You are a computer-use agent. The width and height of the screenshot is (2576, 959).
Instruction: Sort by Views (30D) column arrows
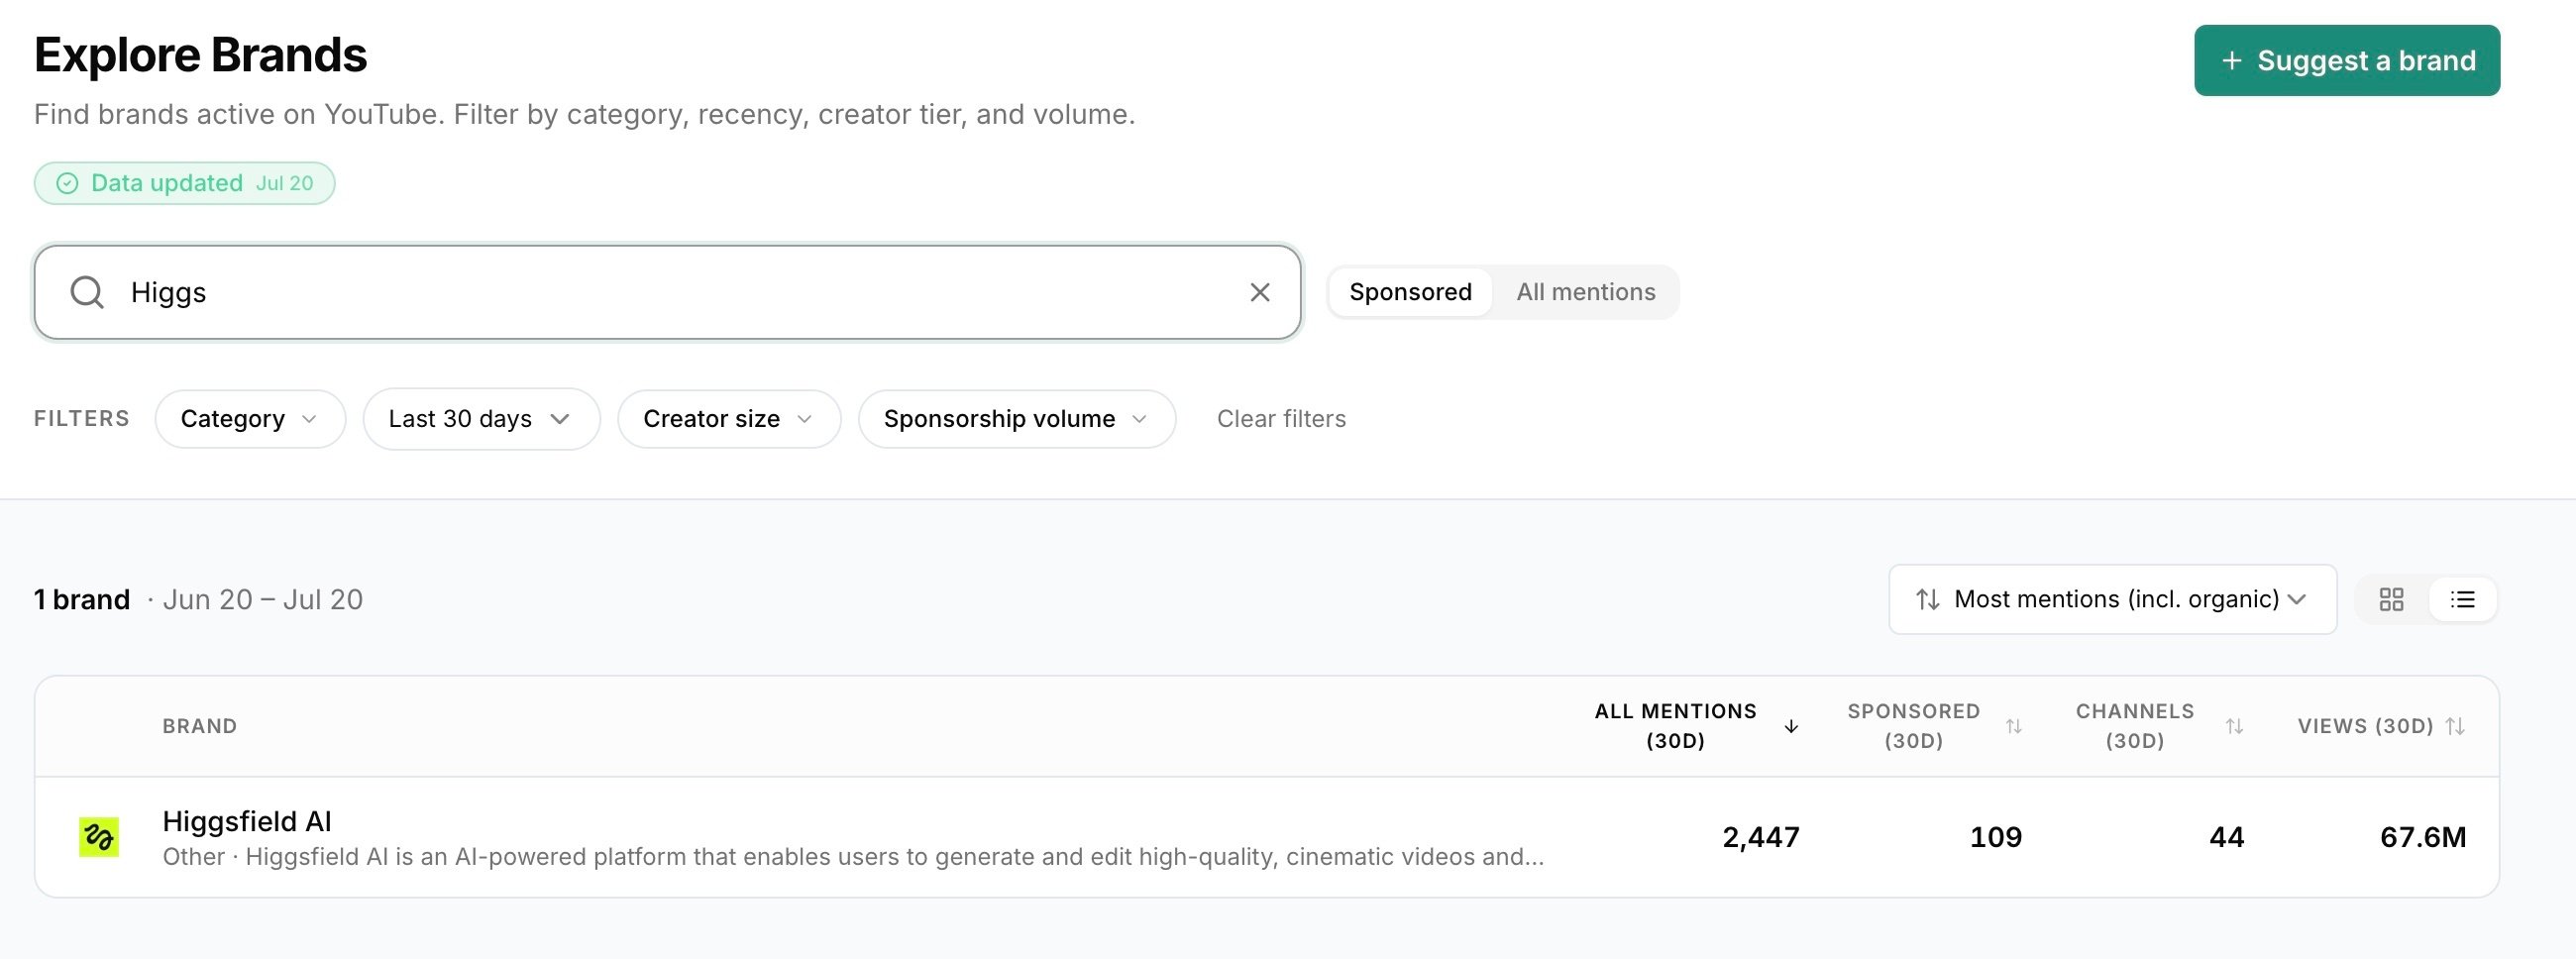point(2455,726)
